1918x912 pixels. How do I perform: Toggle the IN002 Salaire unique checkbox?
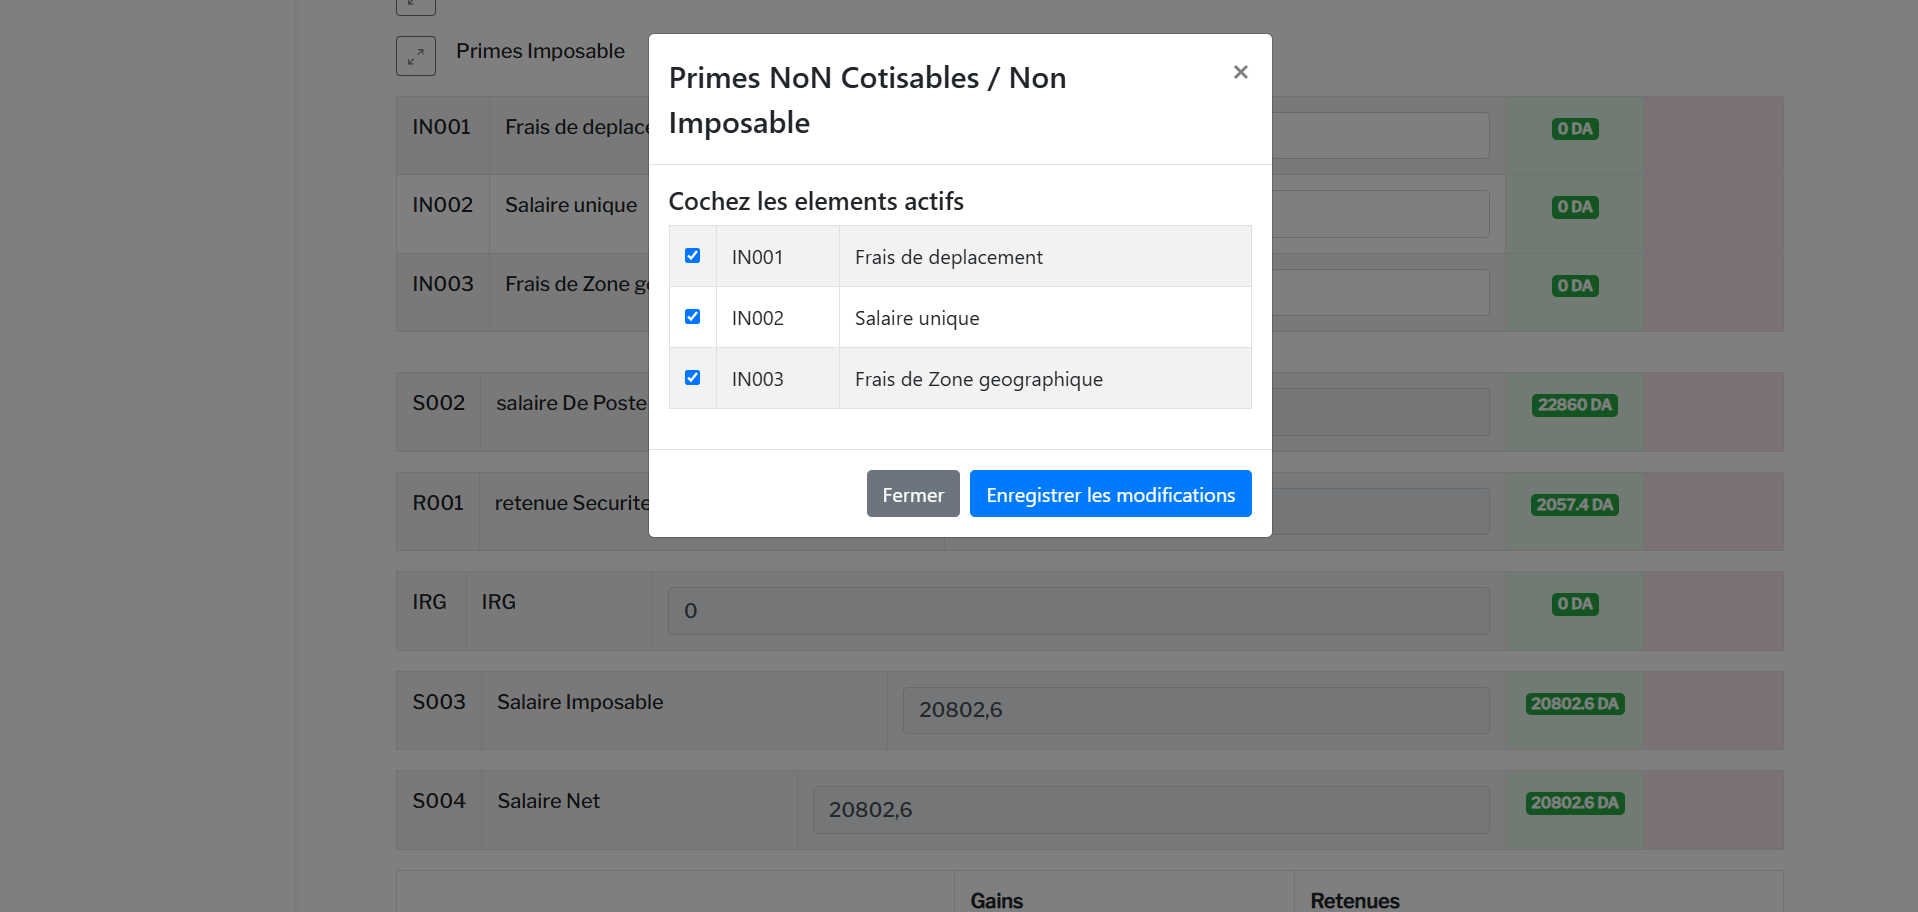(x=692, y=317)
